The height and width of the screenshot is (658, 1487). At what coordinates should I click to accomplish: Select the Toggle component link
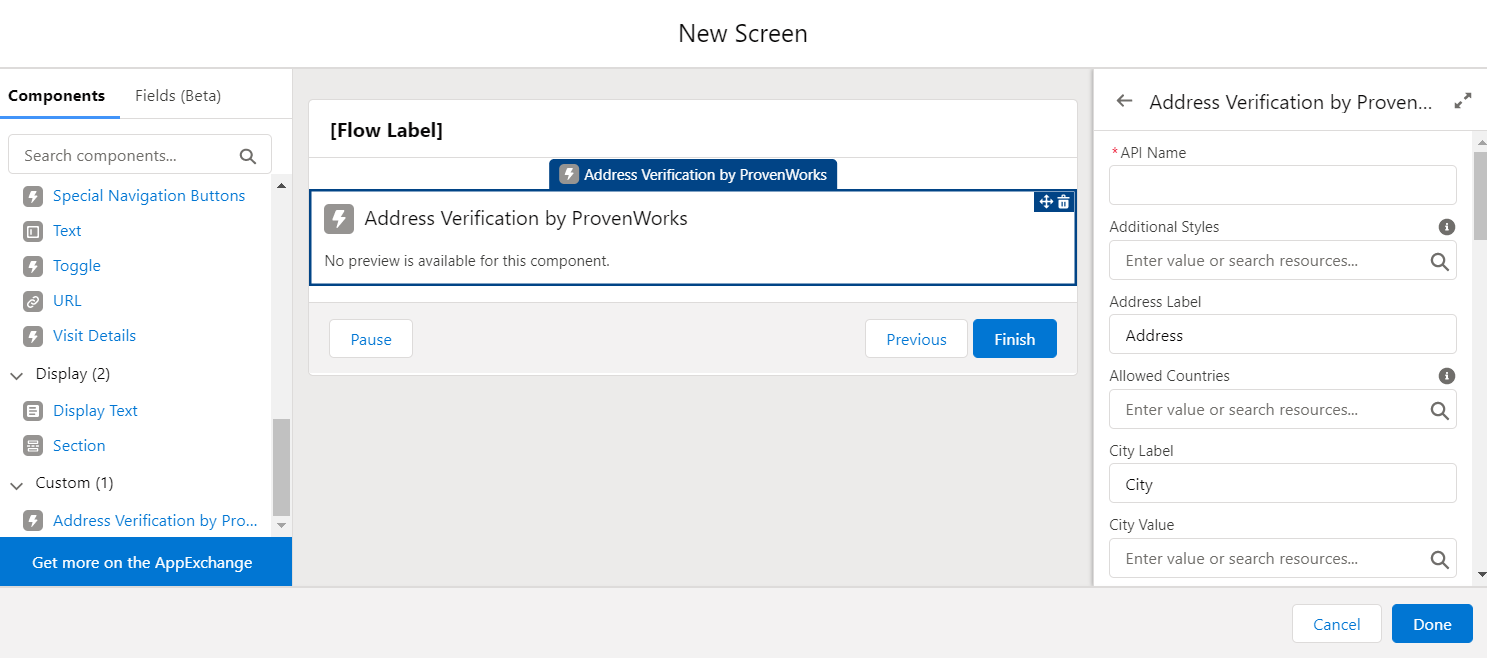tap(77, 266)
